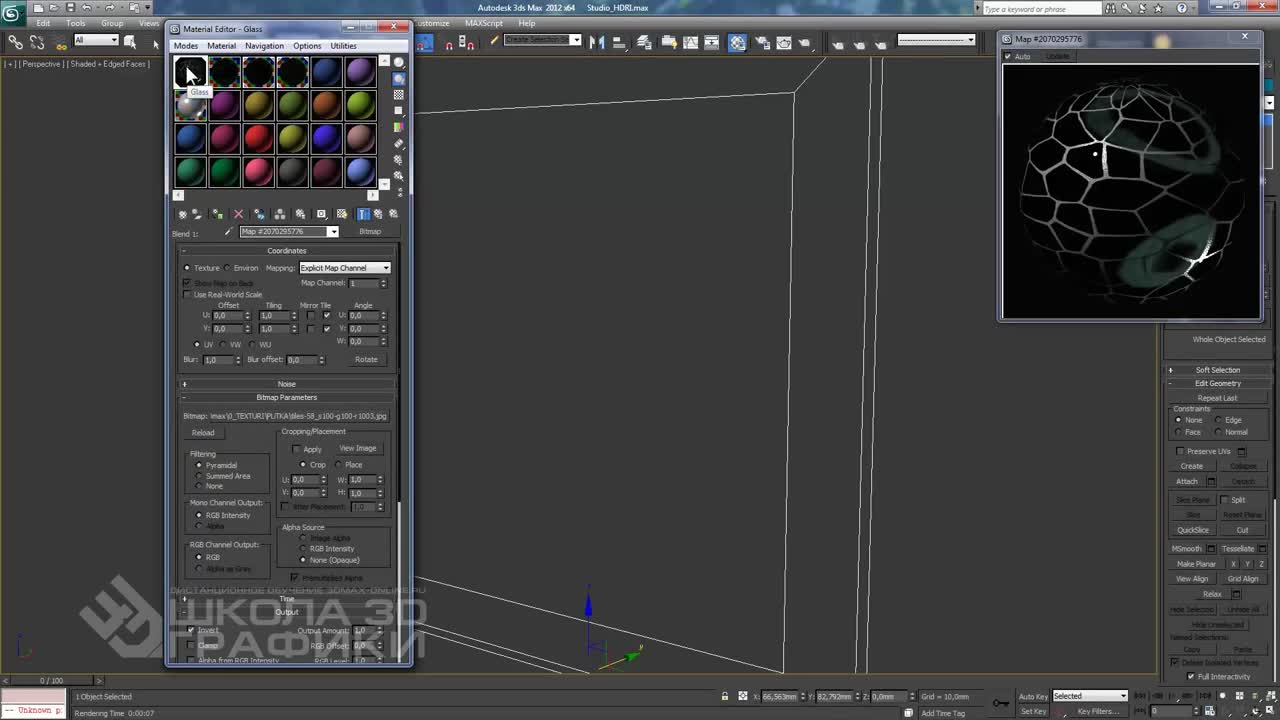Expand the Soft Selection rollout

(x=1217, y=370)
